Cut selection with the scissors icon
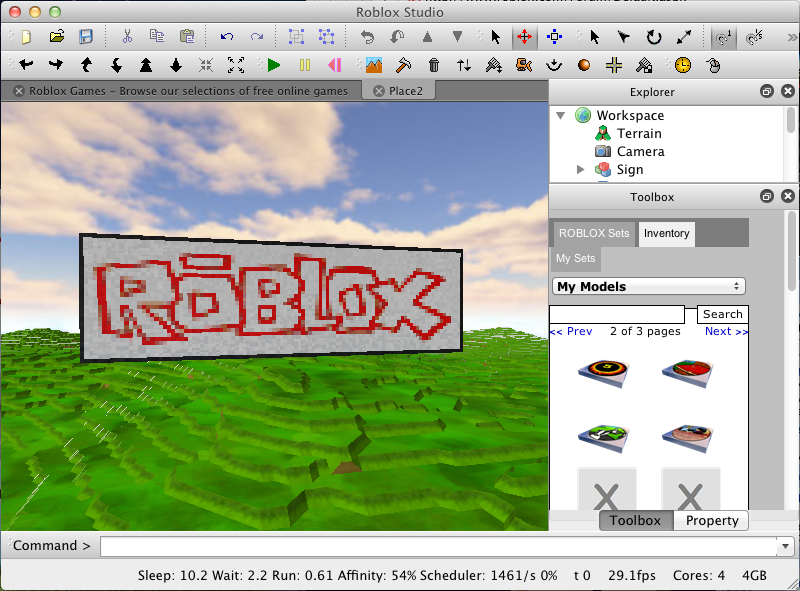Image resolution: width=800 pixels, height=591 pixels. click(127, 36)
